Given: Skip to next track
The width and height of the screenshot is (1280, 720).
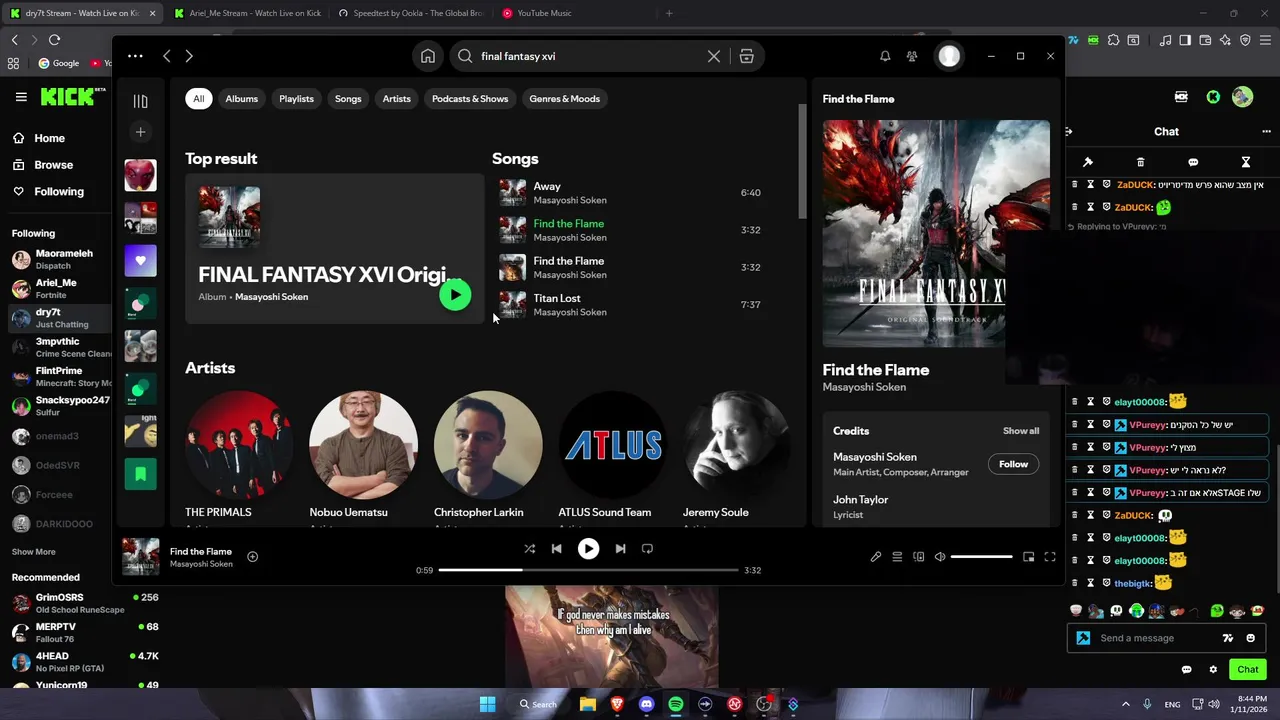Looking at the screenshot, I should [620, 549].
